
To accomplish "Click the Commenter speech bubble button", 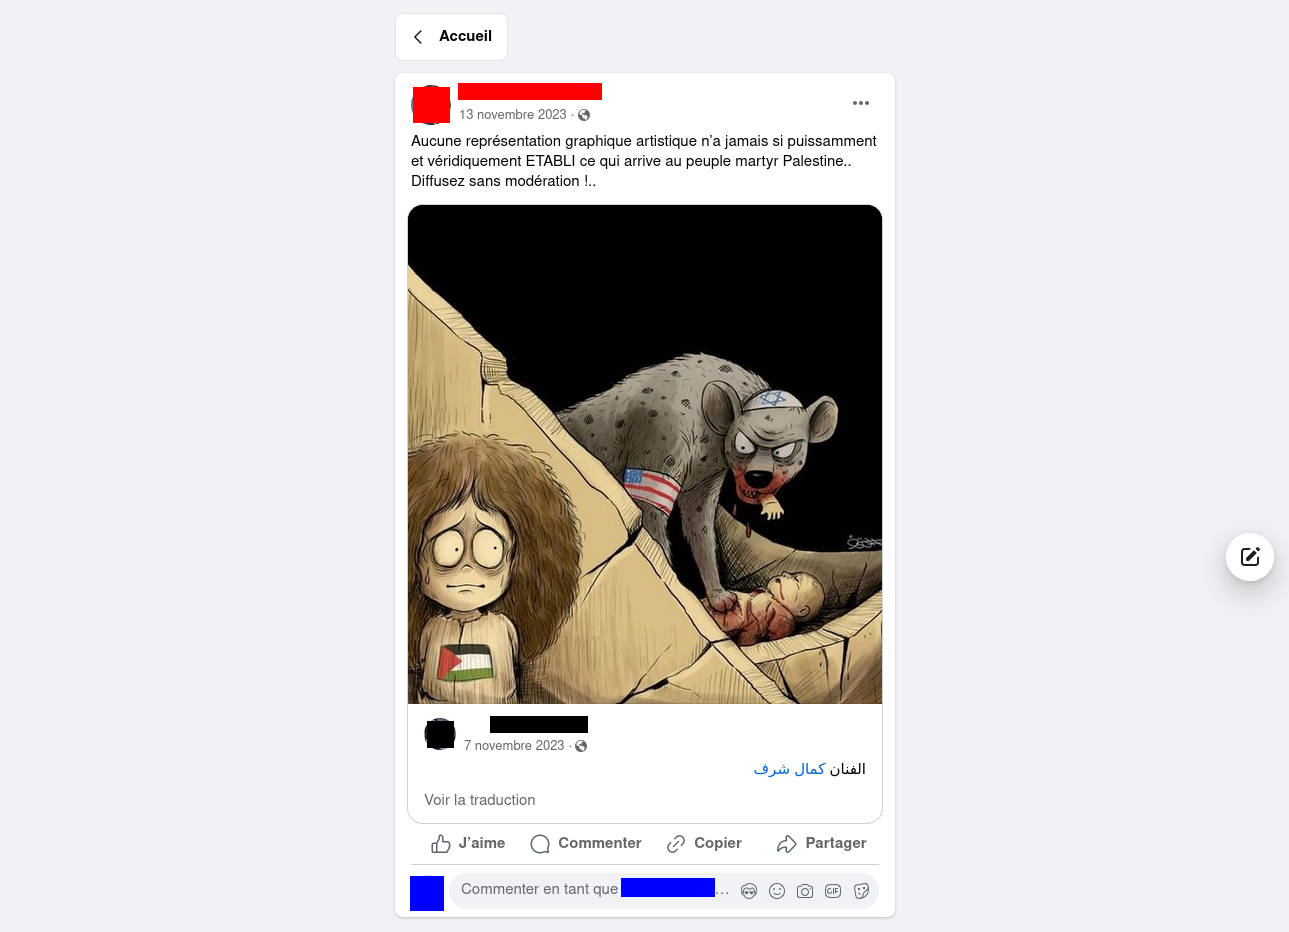I will pos(586,844).
